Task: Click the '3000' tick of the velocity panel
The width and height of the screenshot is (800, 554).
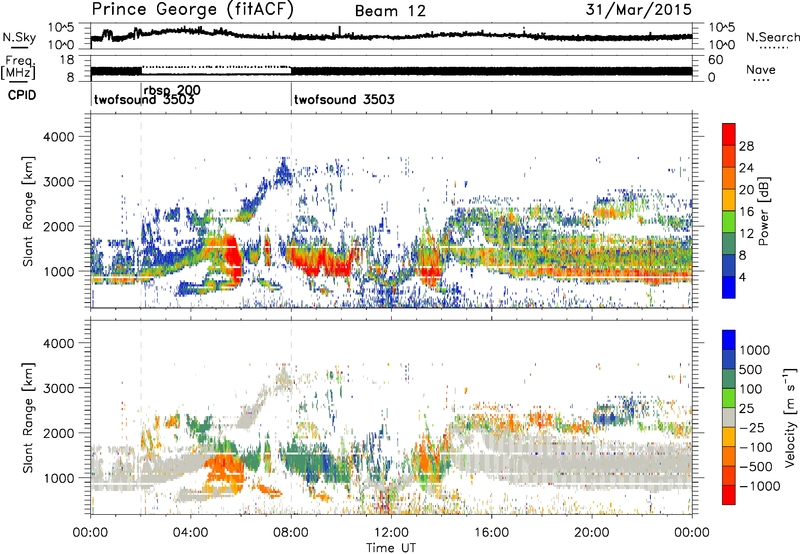Action: point(58,388)
